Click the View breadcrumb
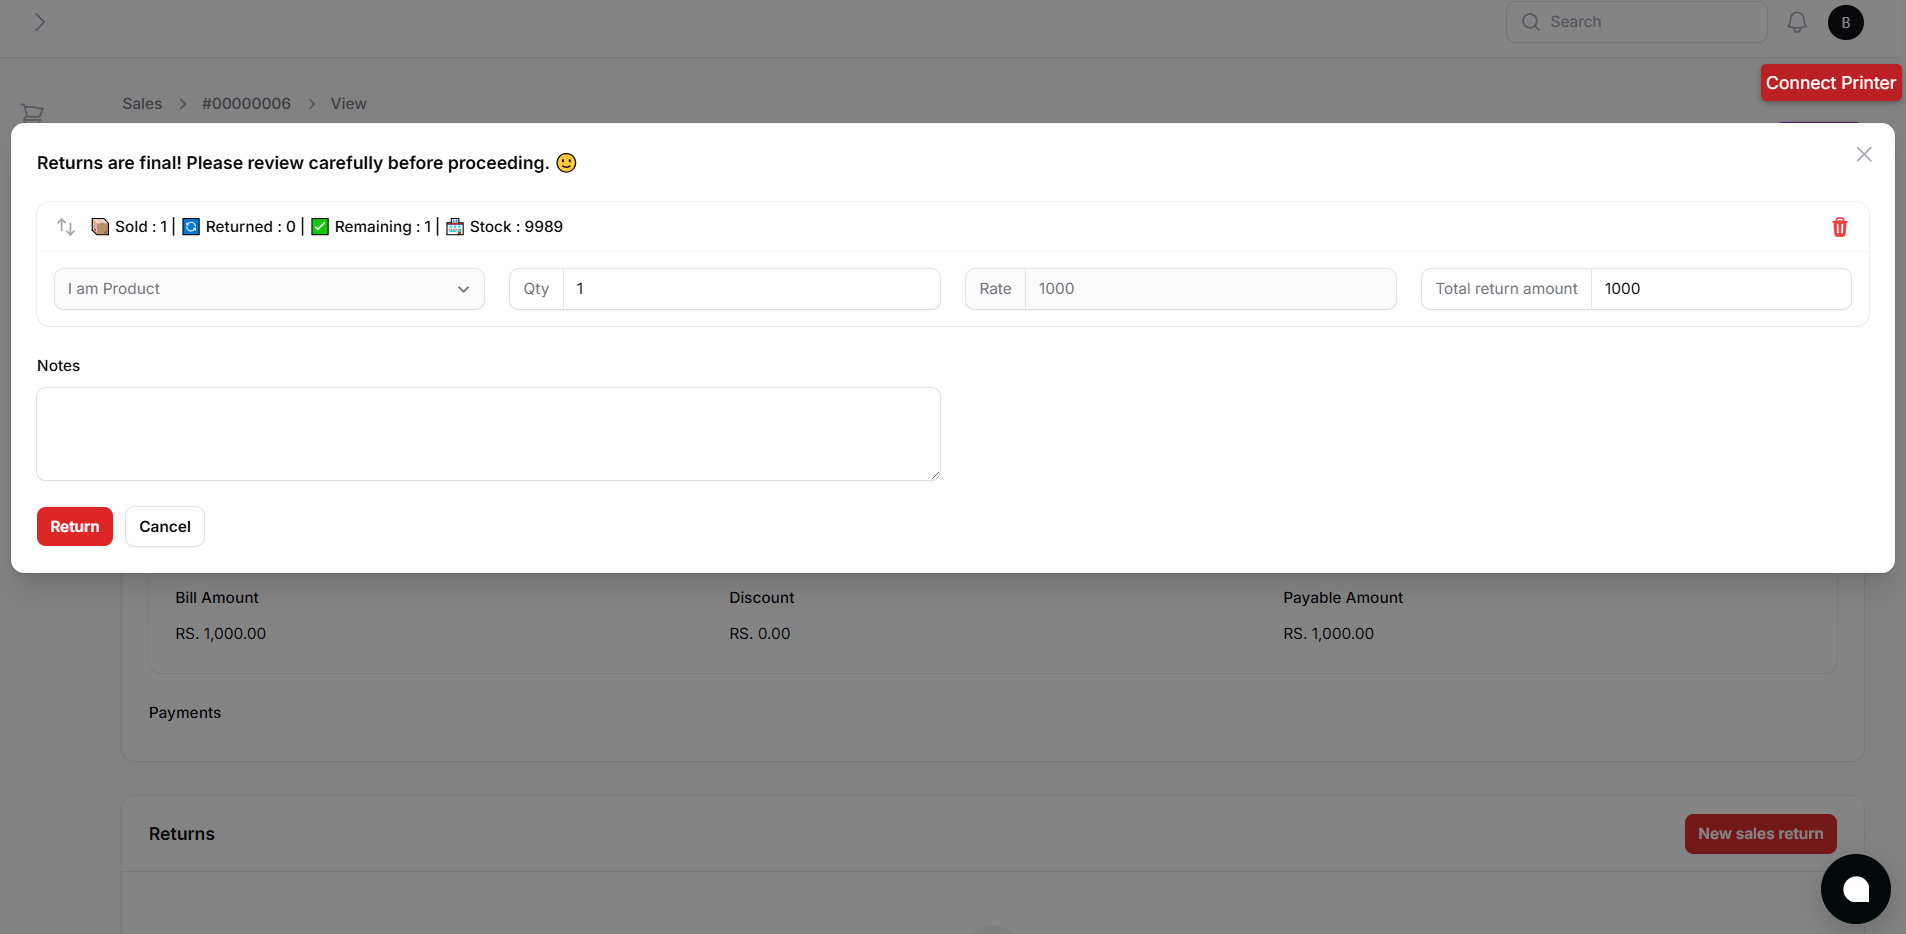Screen dimensions: 1906x934 click(349, 104)
